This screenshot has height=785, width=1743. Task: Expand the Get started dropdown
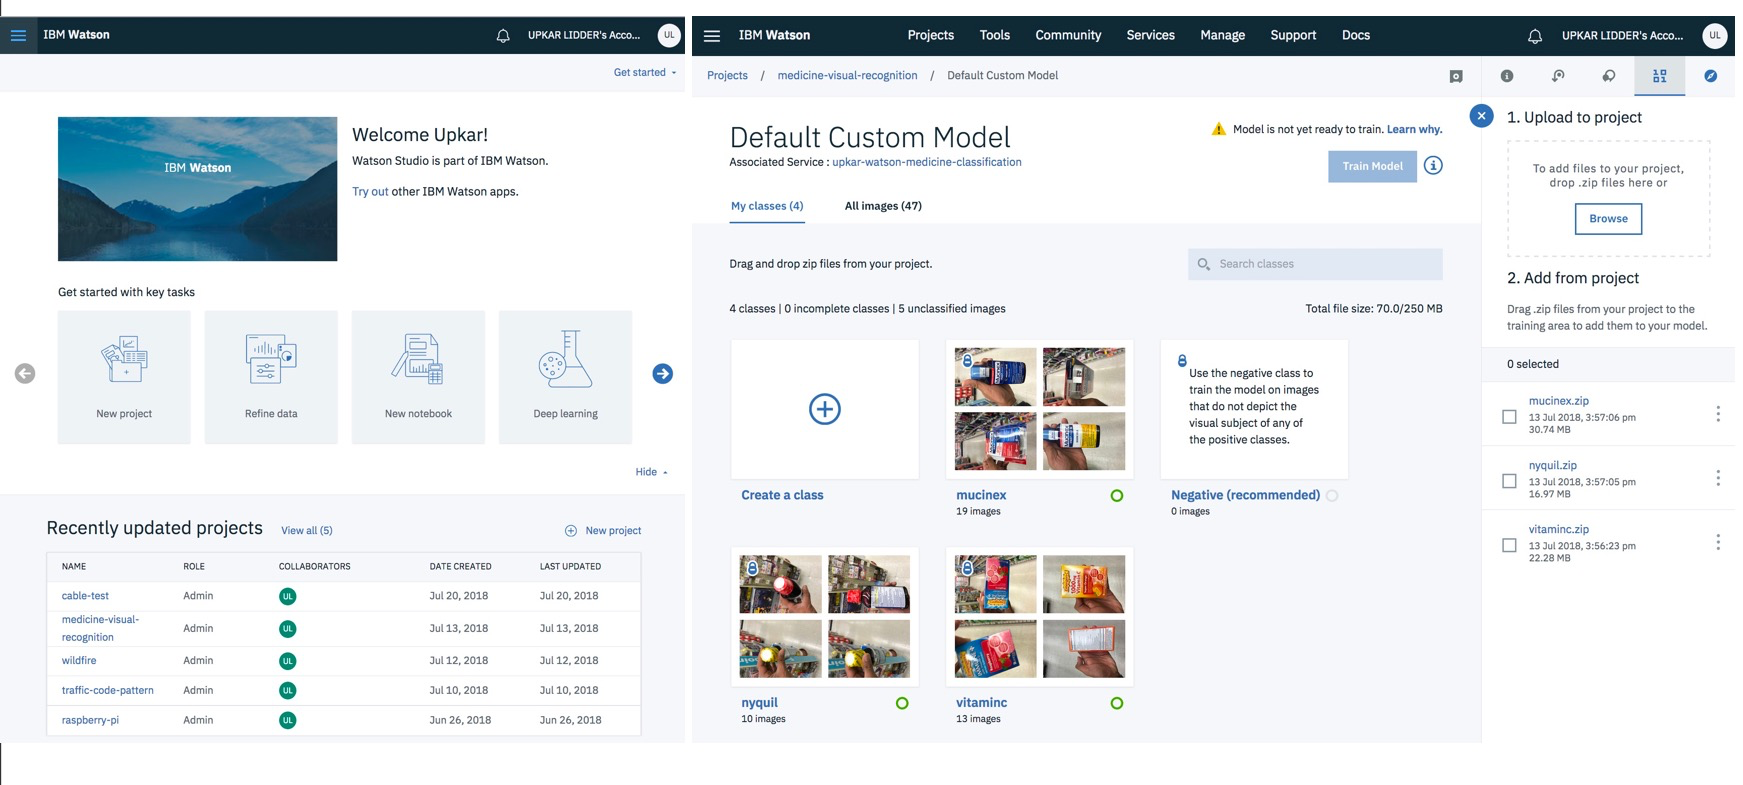coord(645,72)
